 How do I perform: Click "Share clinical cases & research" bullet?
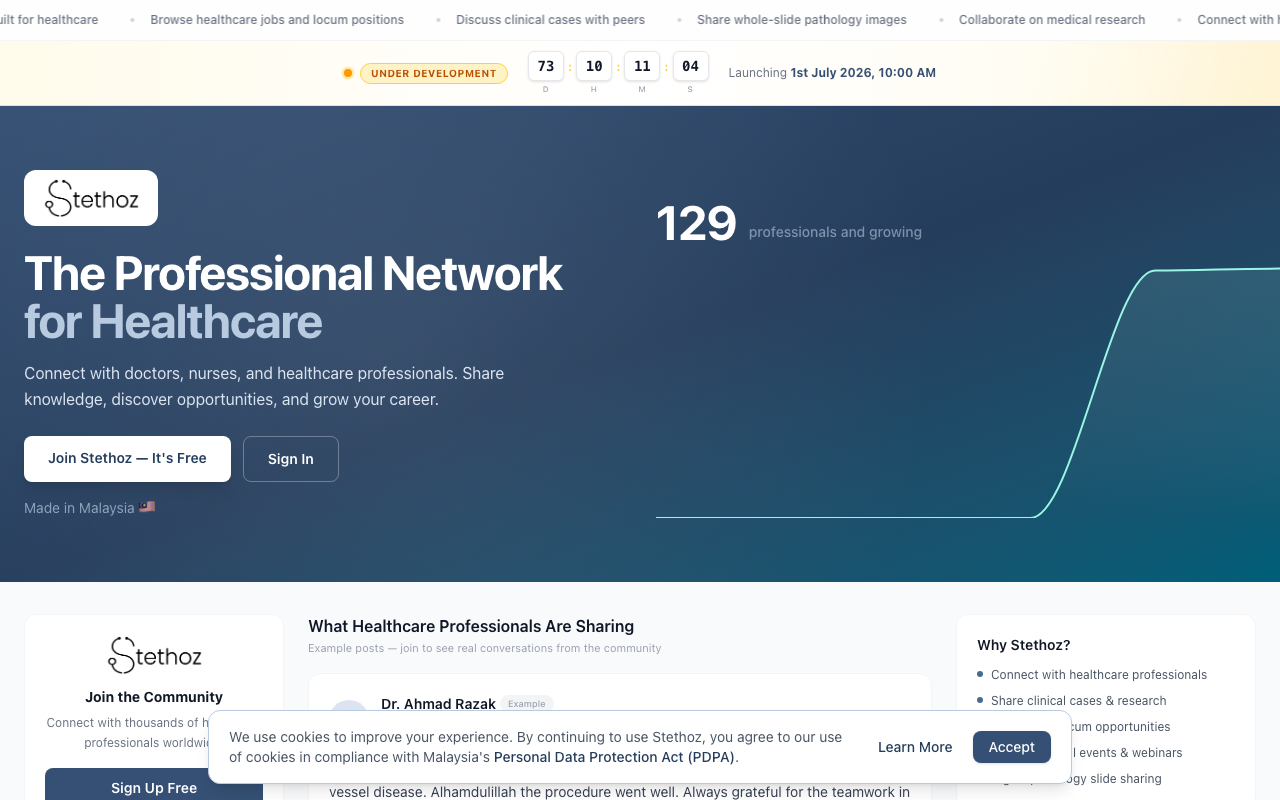(1079, 701)
